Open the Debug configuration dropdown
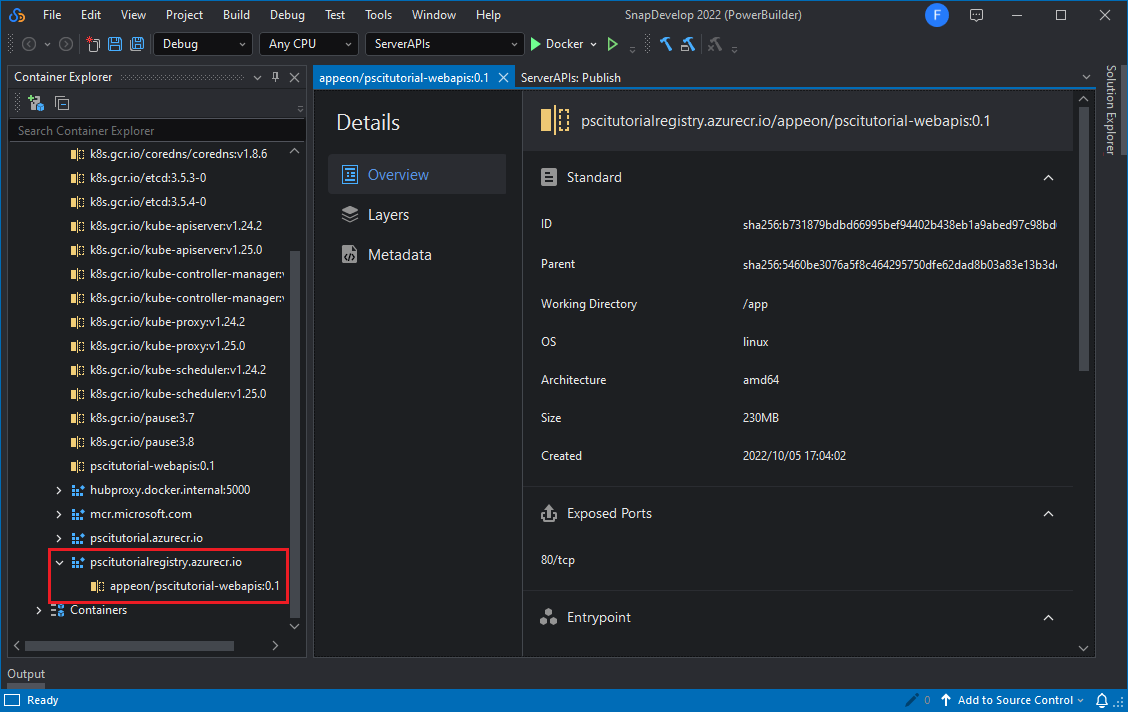The image size is (1128, 712). [x=203, y=44]
